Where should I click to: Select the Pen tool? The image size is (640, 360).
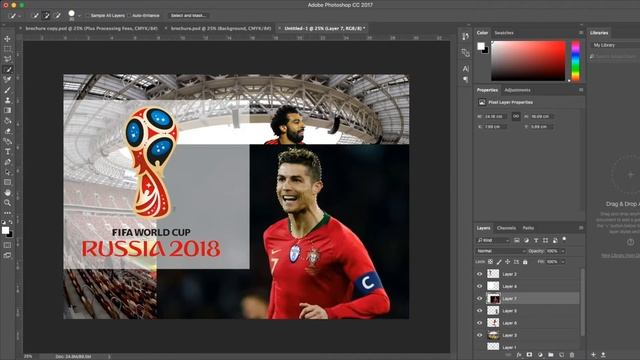click(7, 162)
